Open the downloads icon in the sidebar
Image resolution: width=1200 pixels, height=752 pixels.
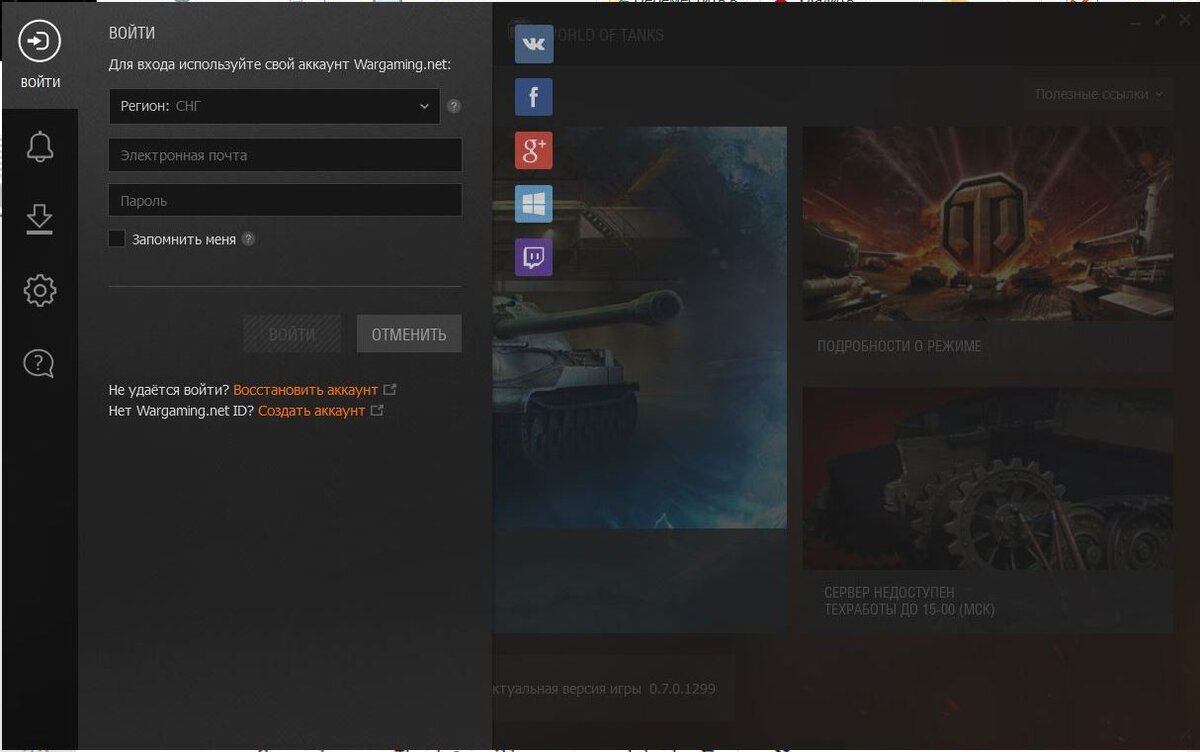(40, 219)
